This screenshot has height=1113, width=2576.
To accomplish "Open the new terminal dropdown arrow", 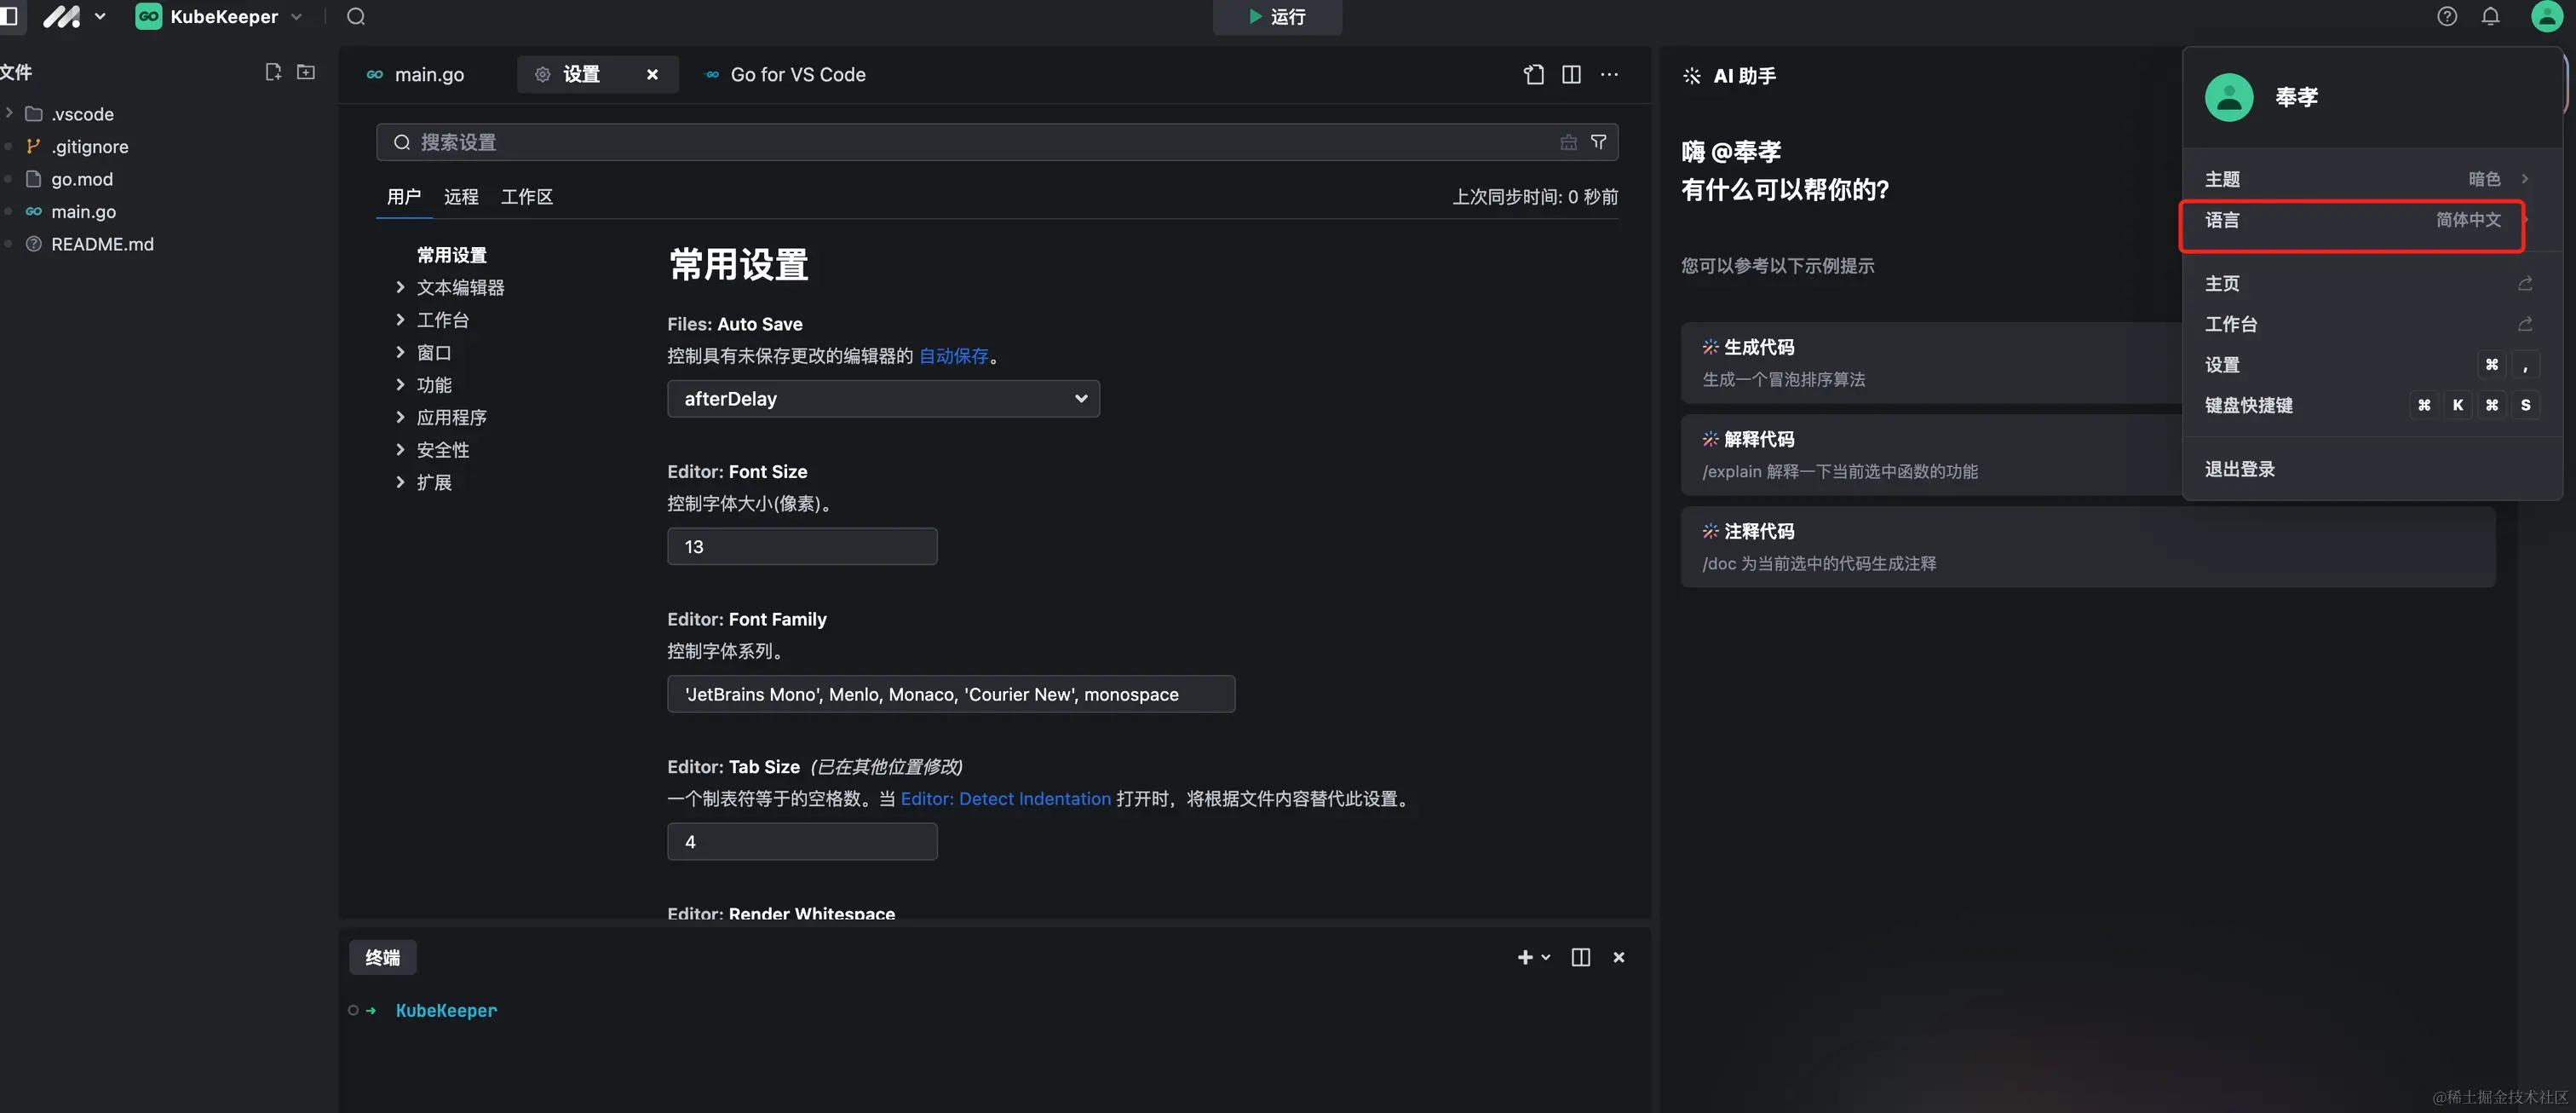I will pos(1546,957).
